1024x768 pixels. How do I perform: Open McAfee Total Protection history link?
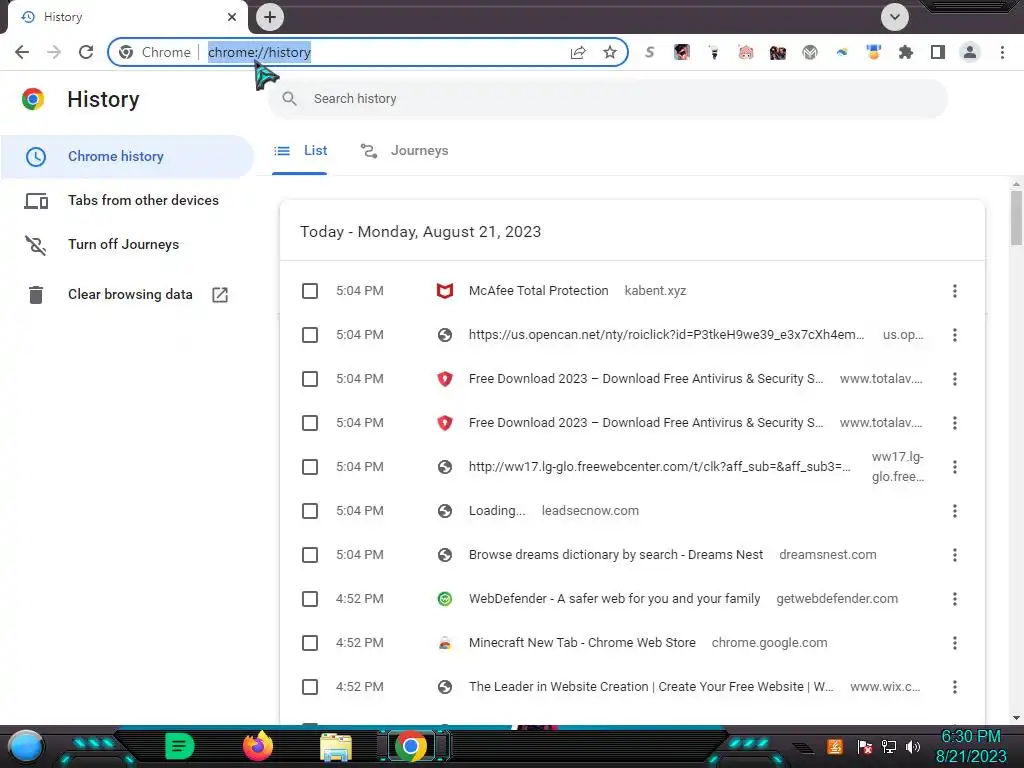538,291
